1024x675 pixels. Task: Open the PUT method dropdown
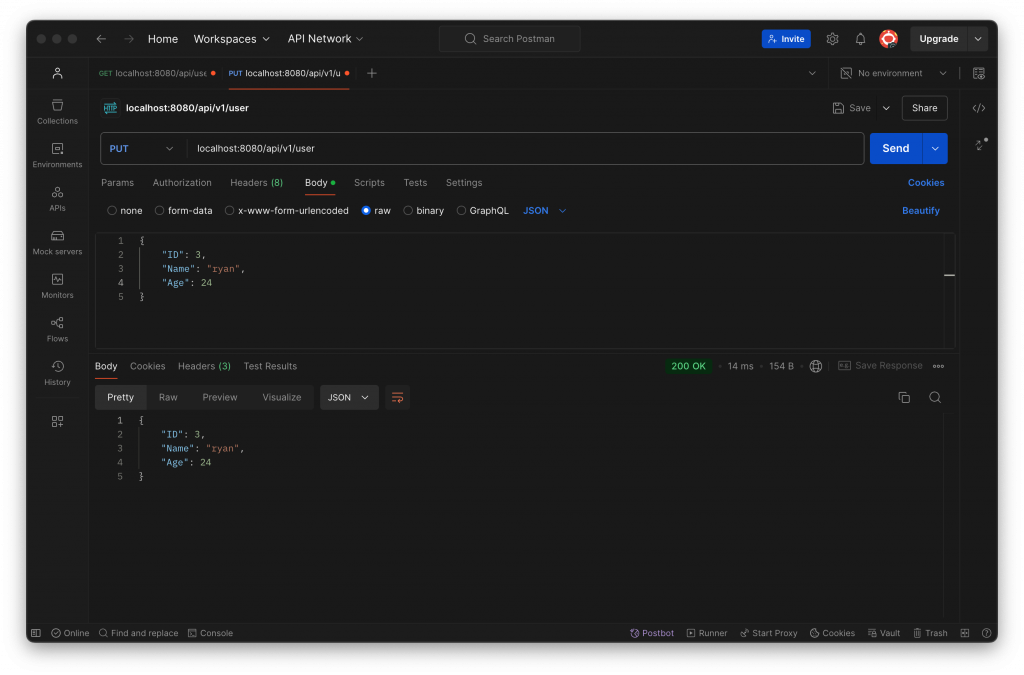click(142, 149)
